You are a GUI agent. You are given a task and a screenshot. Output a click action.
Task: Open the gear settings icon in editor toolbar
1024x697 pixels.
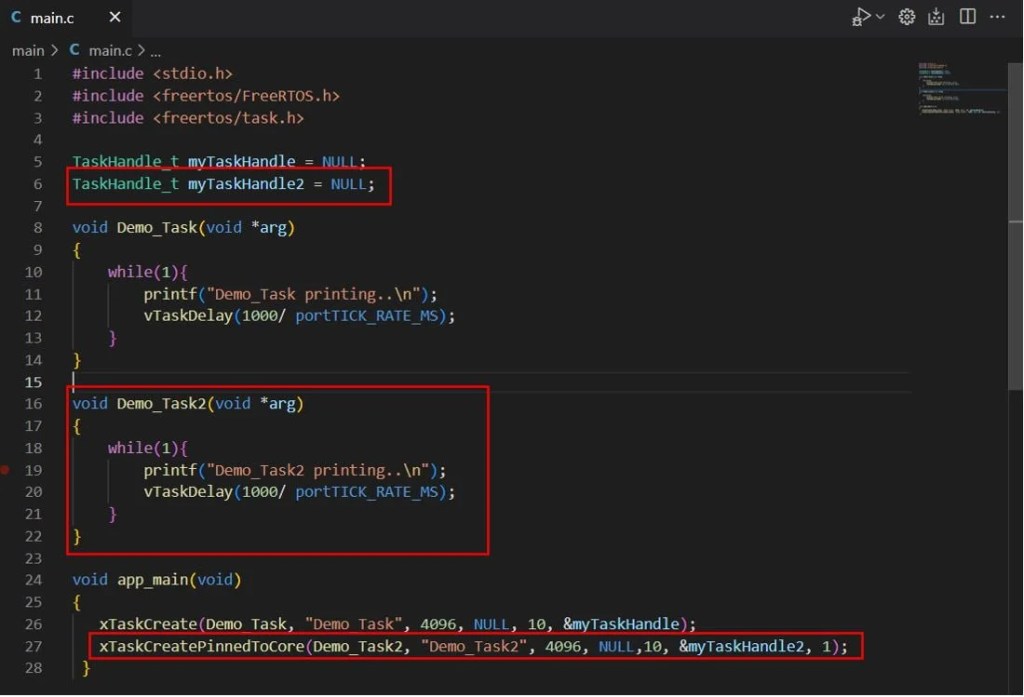point(906,17)
